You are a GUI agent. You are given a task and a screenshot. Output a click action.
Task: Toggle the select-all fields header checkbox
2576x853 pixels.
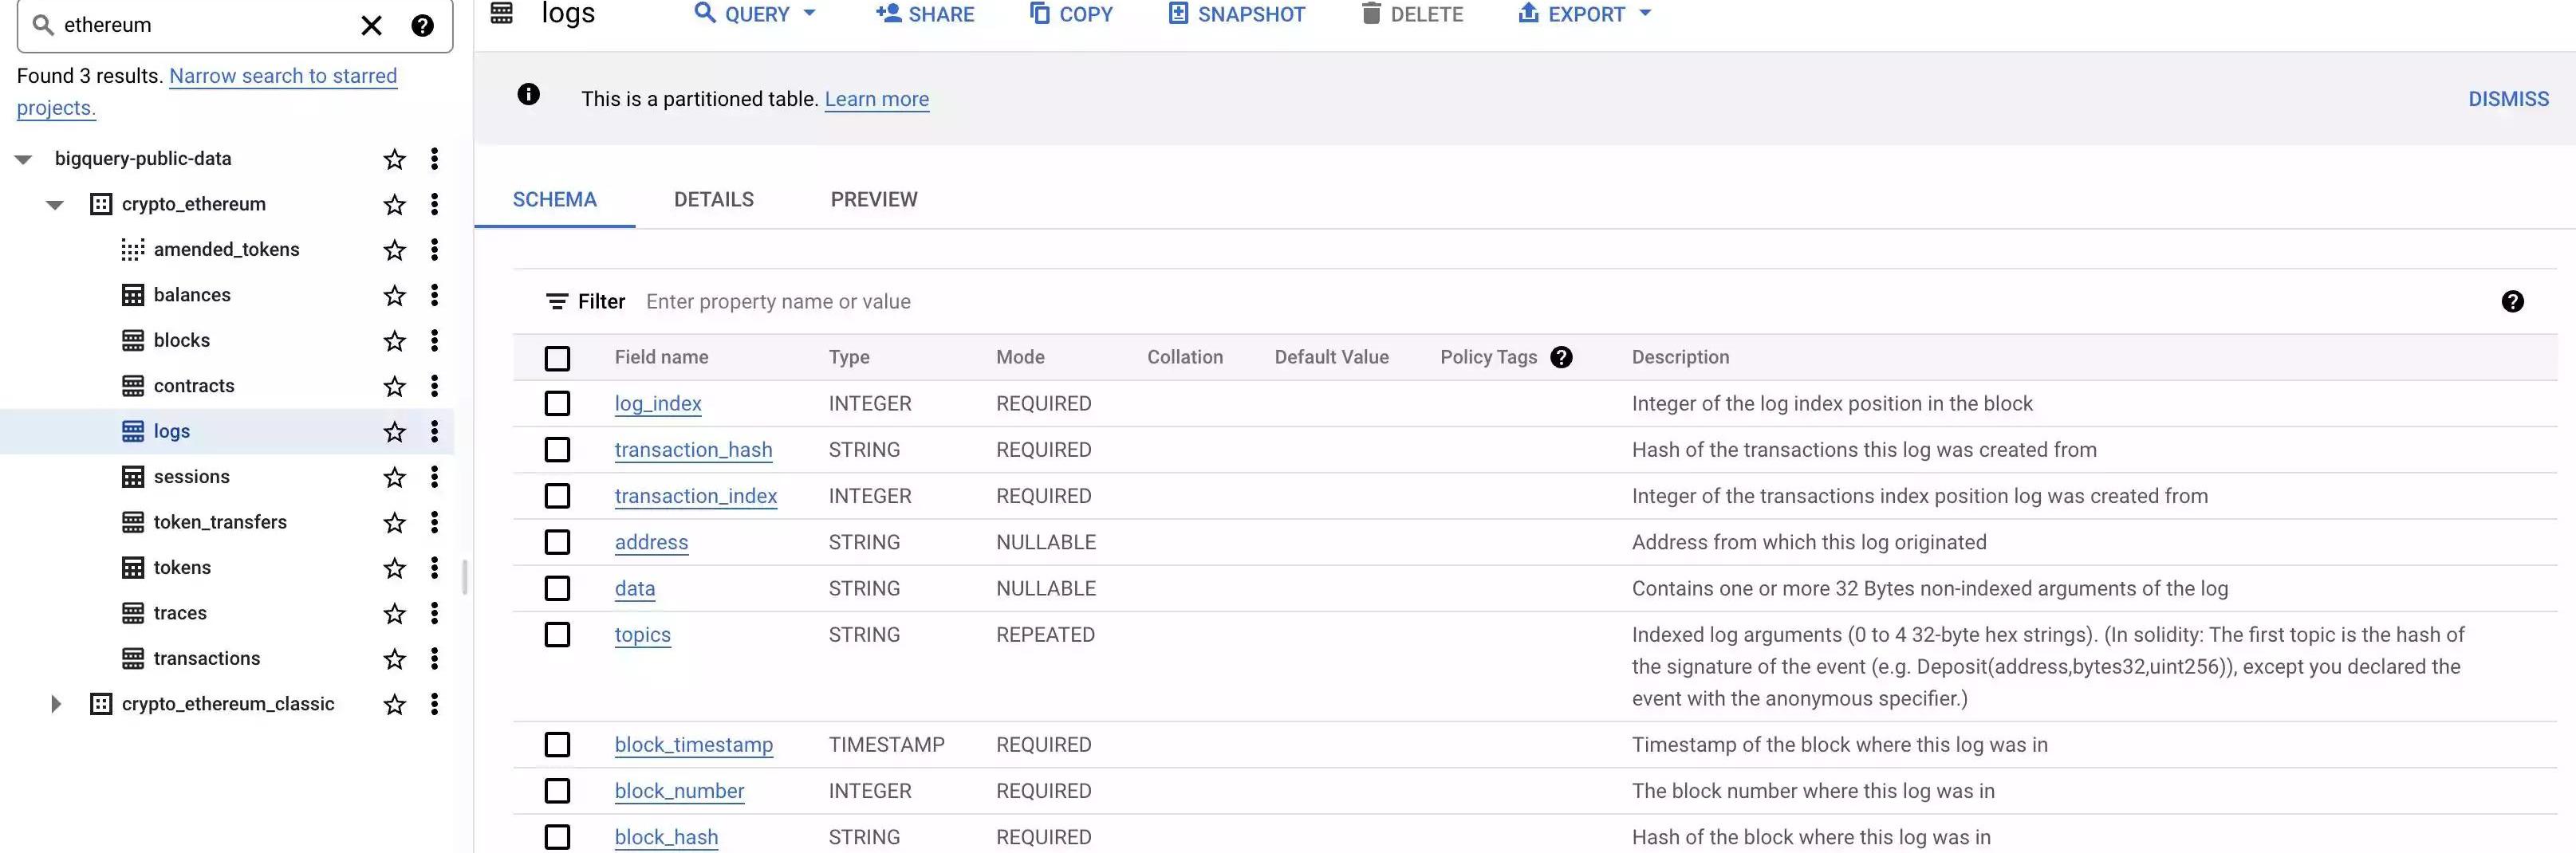tap(557, 358)
